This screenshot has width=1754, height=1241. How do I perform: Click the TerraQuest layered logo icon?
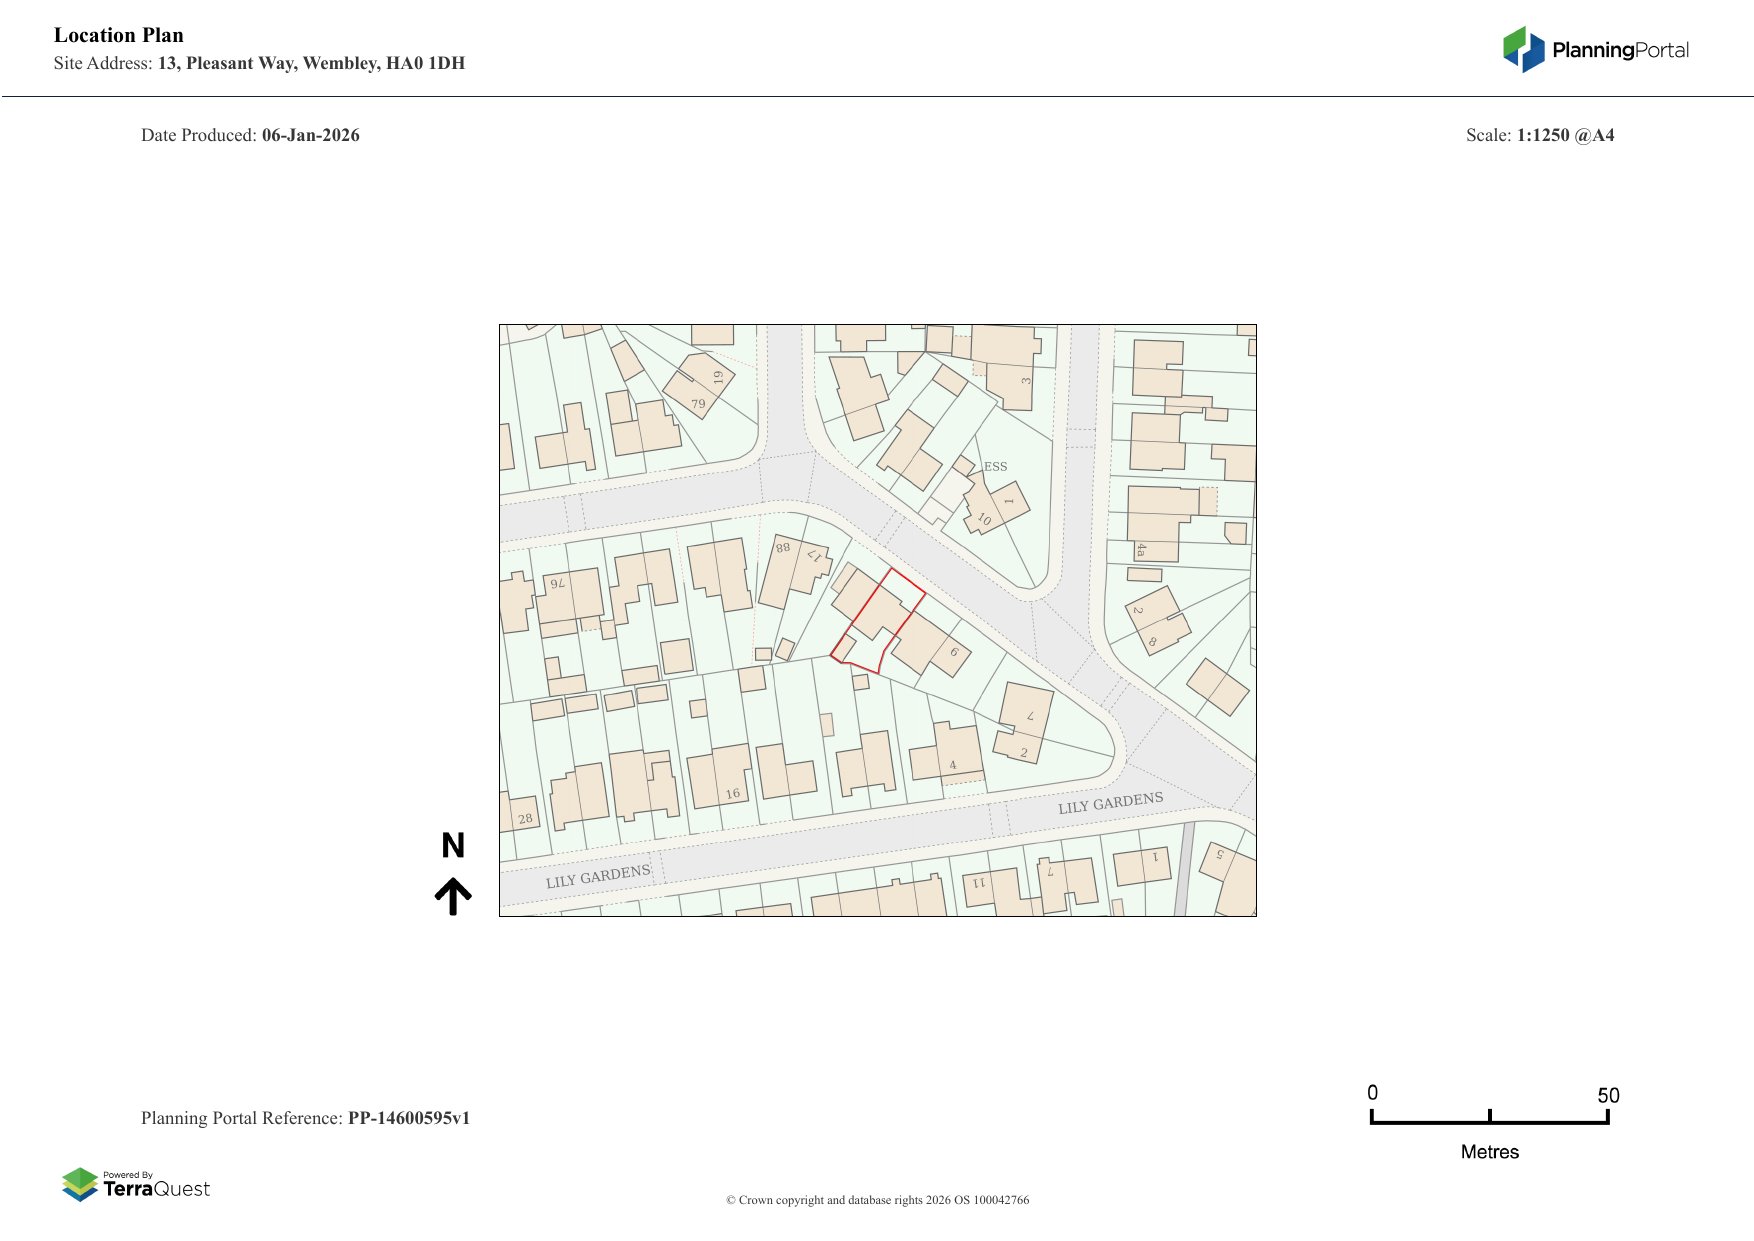[x=80, y=1184]
